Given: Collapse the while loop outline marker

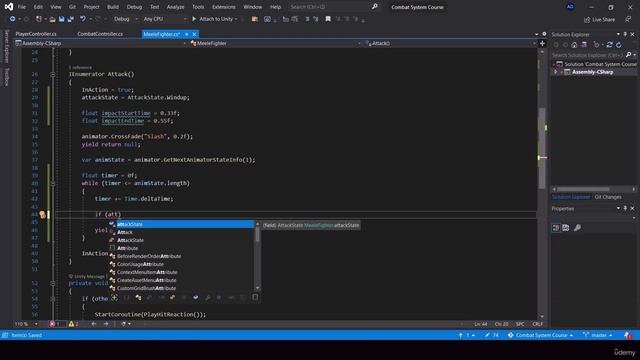Looking at the screenshot, I should coord(53,184).
